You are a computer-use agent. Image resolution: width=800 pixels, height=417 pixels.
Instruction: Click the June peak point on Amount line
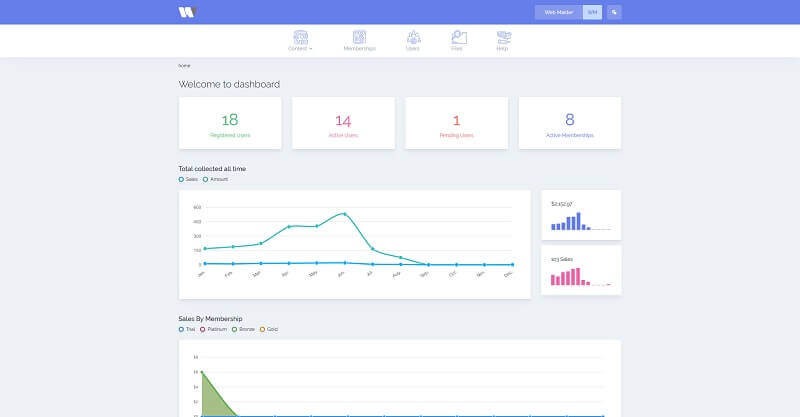[x=344, y=214]
